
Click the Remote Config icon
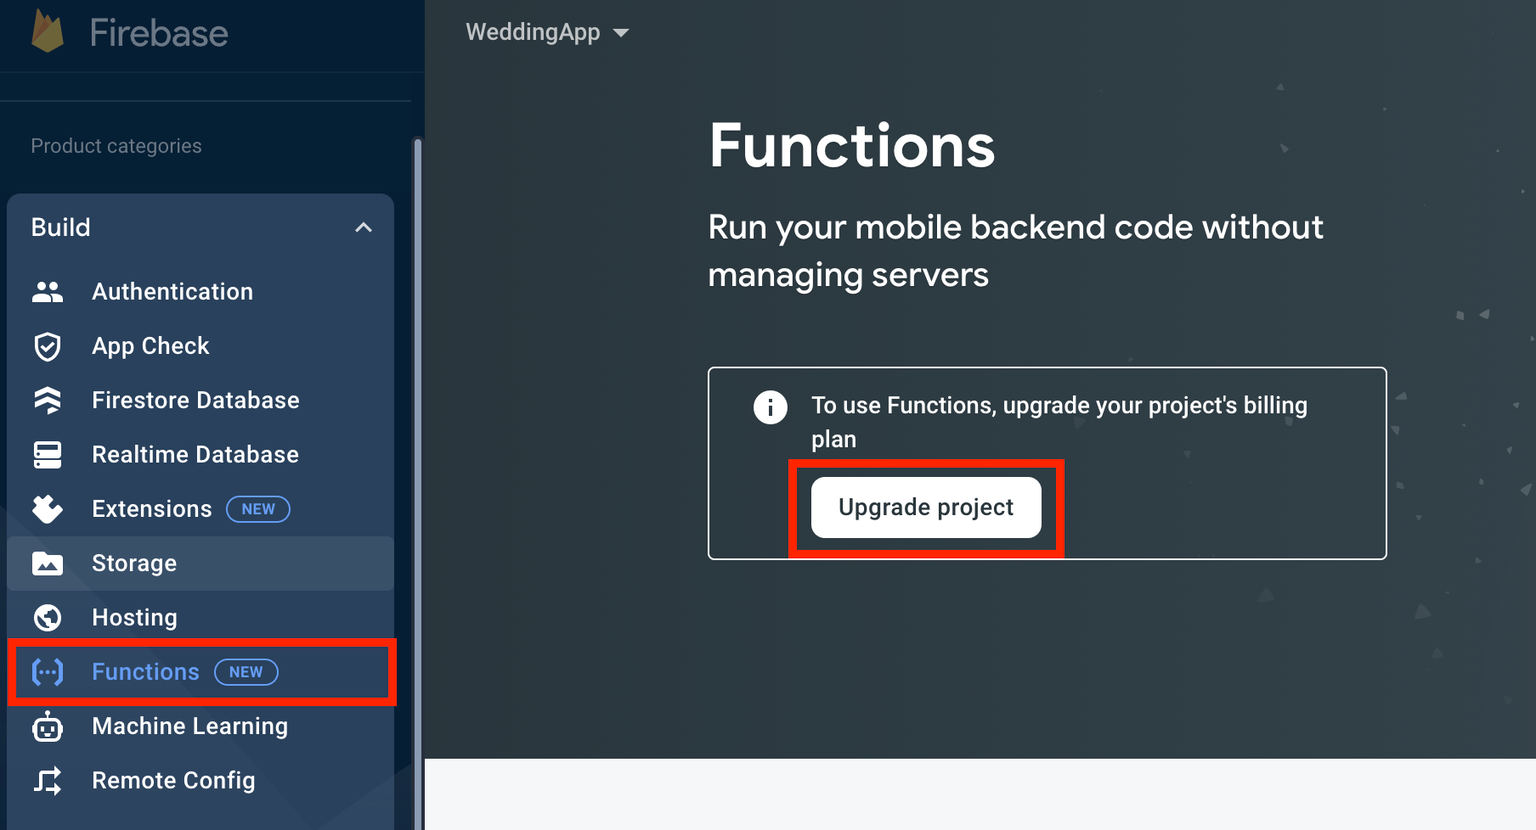tap(47, 781)
